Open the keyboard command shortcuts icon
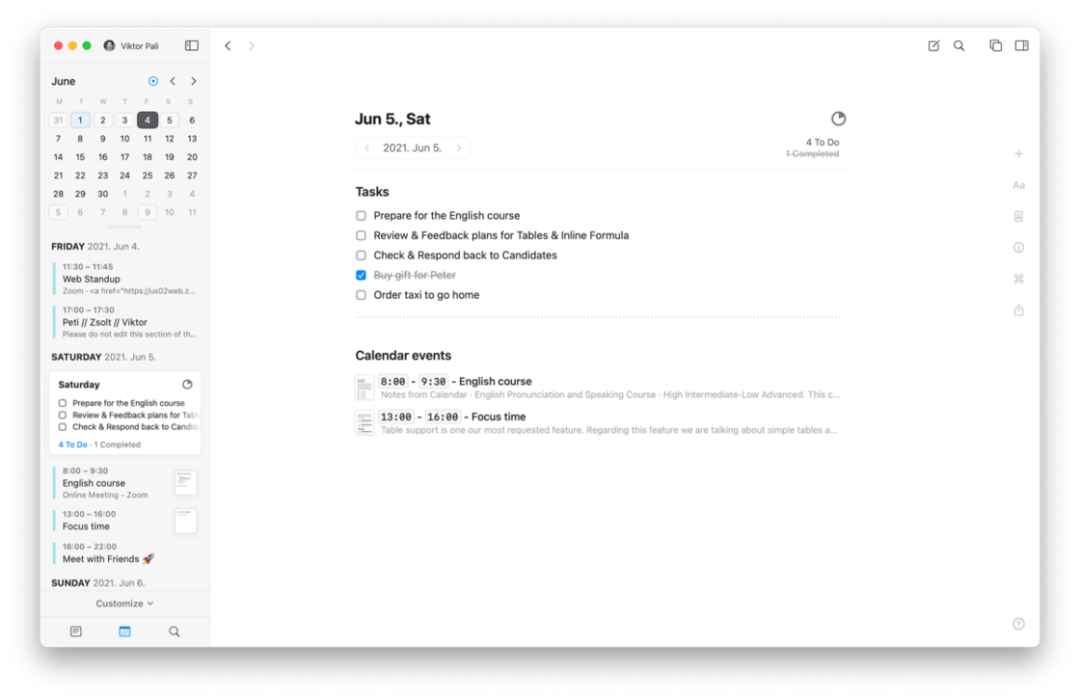The image size is (1080, 700). click(x=1019, y=279)
